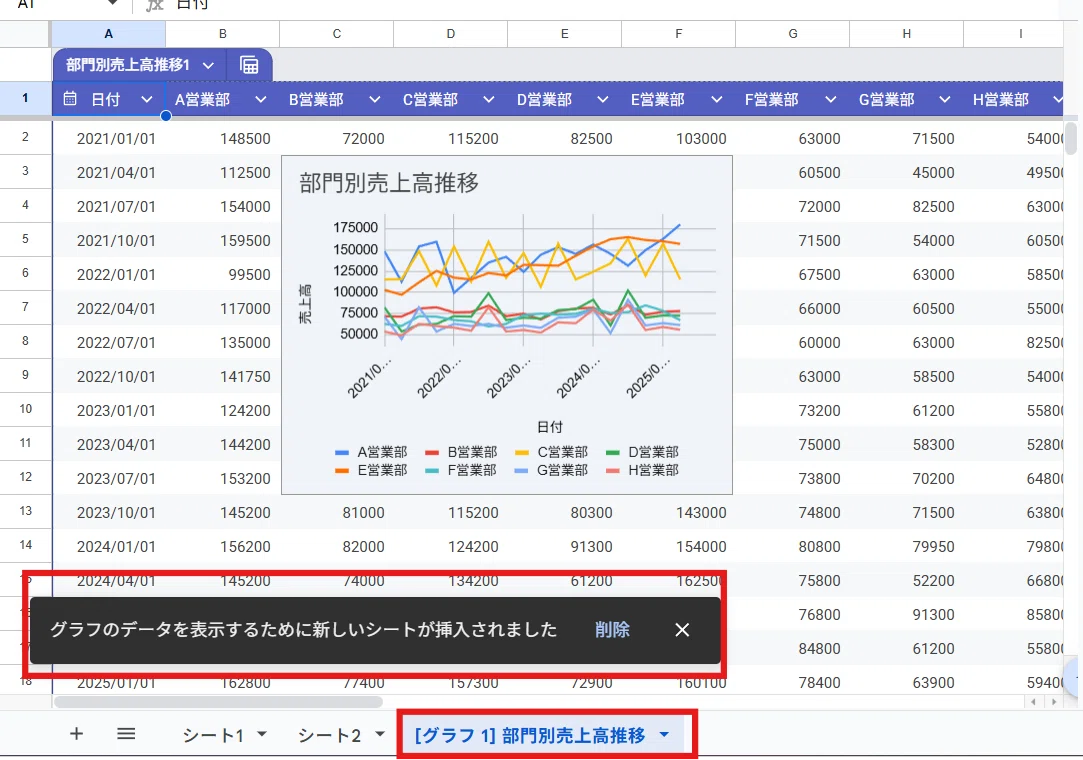Image resolution: width=1083 pixels, height=760 pixels.
Task: Click the horizontal scrollbar thumb
Action: [x=218, y=702]
